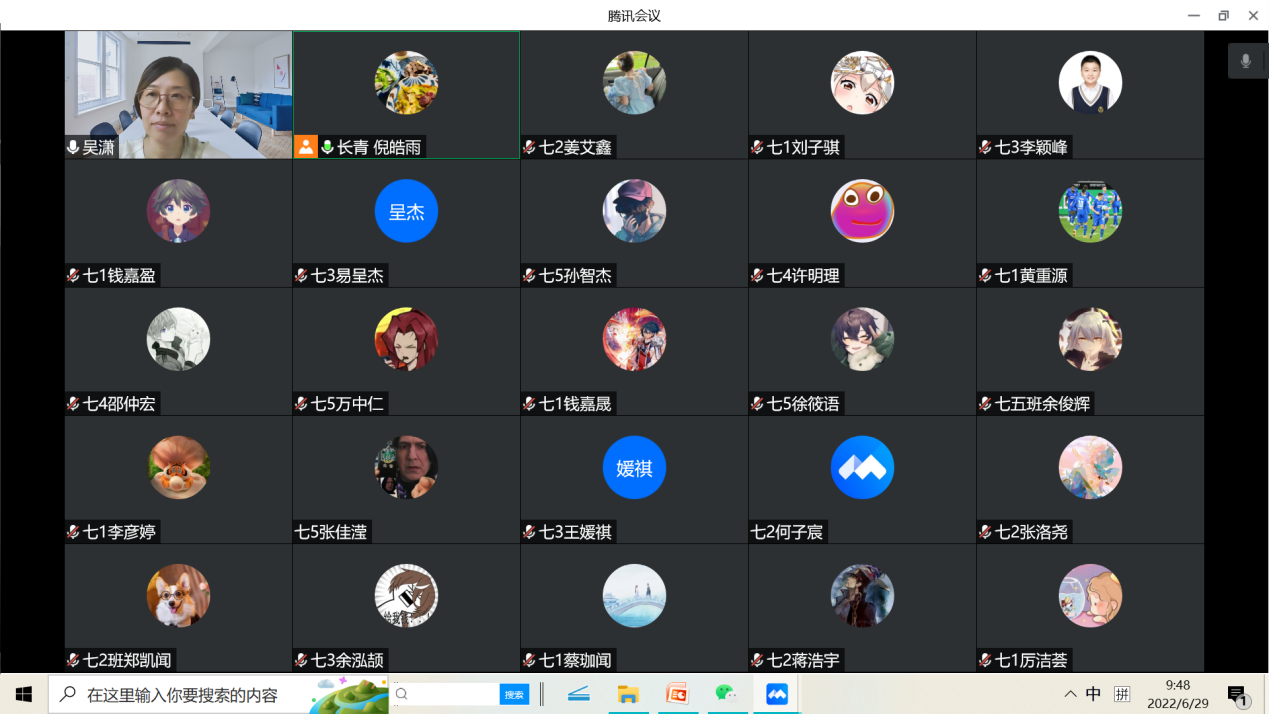Click the muted mic icon beside 七5万中仁
The image size is (1269, 714).
coord(302,403)
